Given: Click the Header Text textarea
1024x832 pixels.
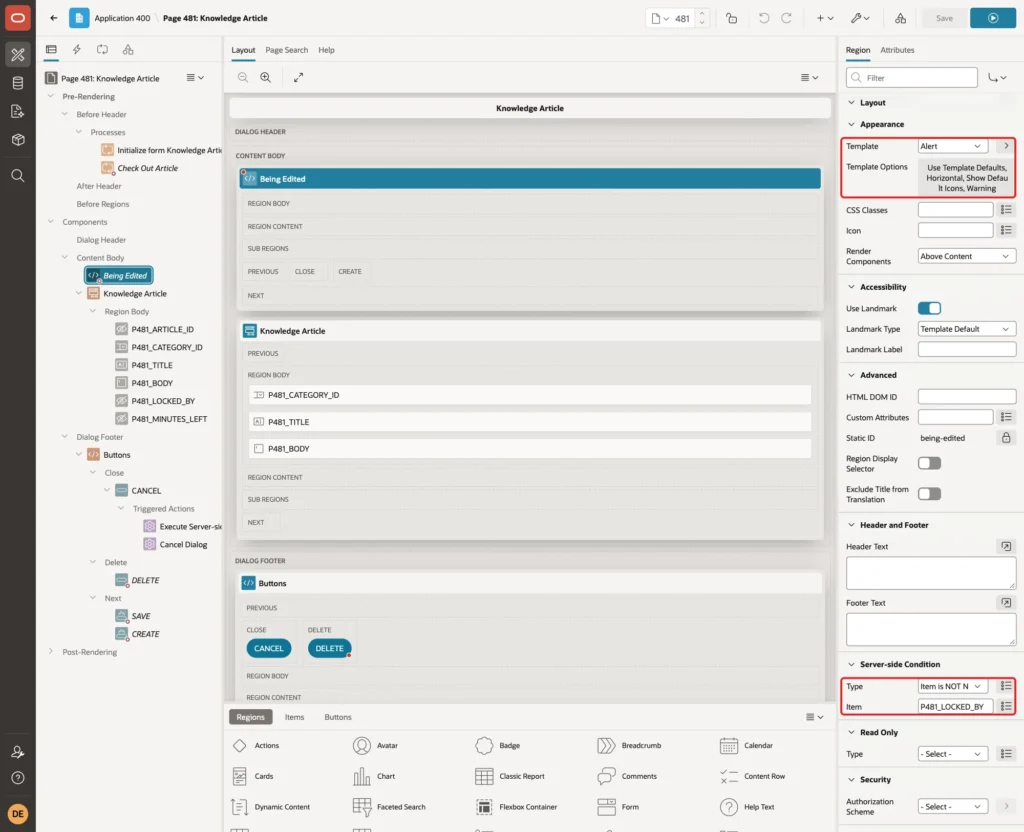Looking at the screenshot, I should tap(931, 573).
